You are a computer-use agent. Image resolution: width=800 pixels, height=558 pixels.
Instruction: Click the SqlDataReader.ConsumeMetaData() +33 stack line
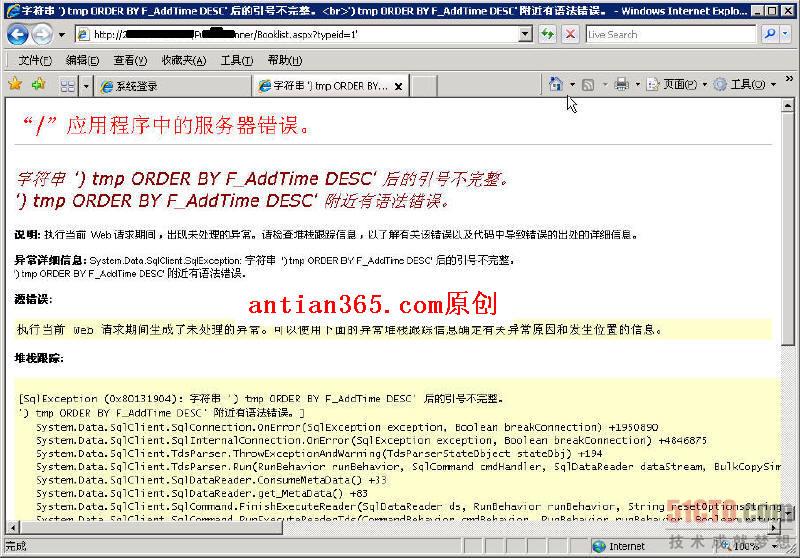click(x=211, y=480)
